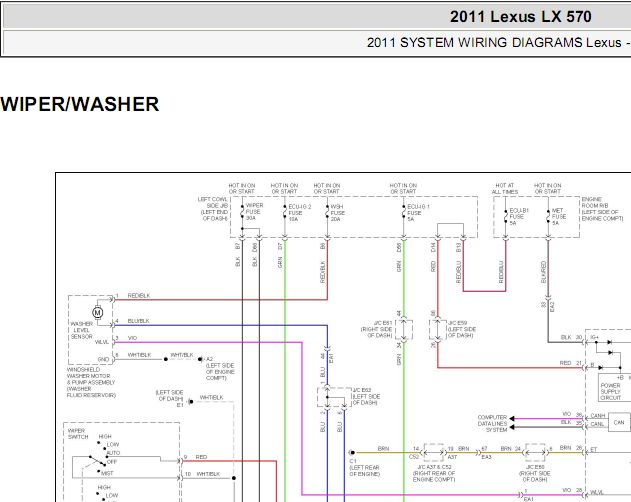This screenshot has height=502, width=631.
Task: Click the ET terminal label
Action: [x=594, y=449]
